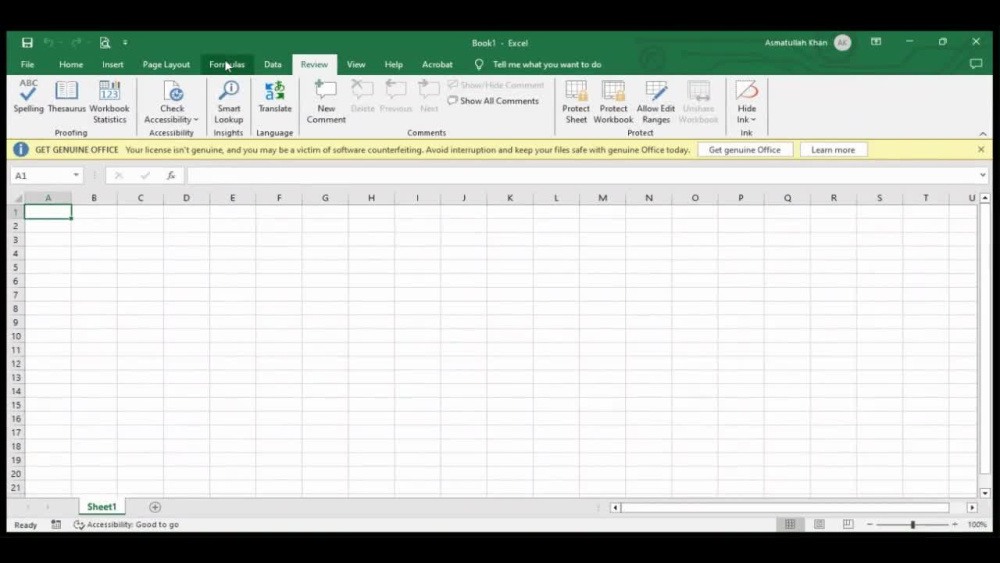This screenshot has height=563, width=1000.
Task: Click Get genuine Office button
Action: tap(744, 150)
